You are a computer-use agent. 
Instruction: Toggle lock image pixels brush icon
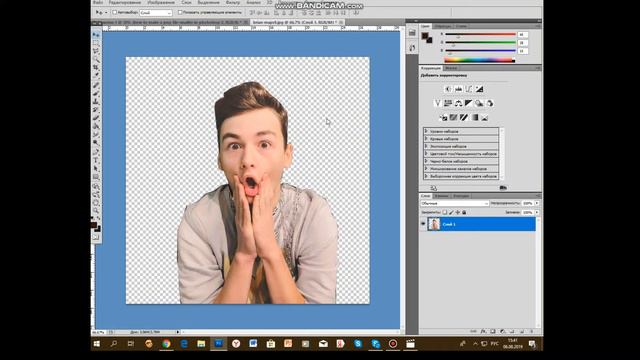(451, 212)
